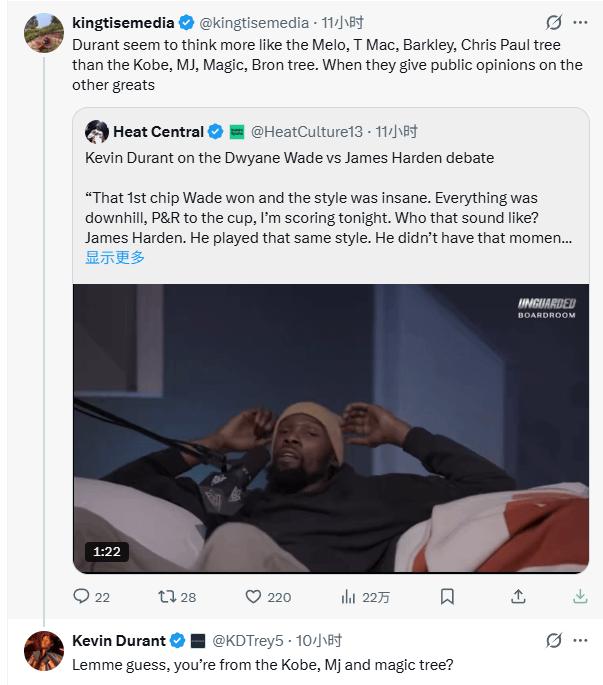Click the Grok icon on Kevin Durant's reply
The image size is (603, 685).
(553, 640)
